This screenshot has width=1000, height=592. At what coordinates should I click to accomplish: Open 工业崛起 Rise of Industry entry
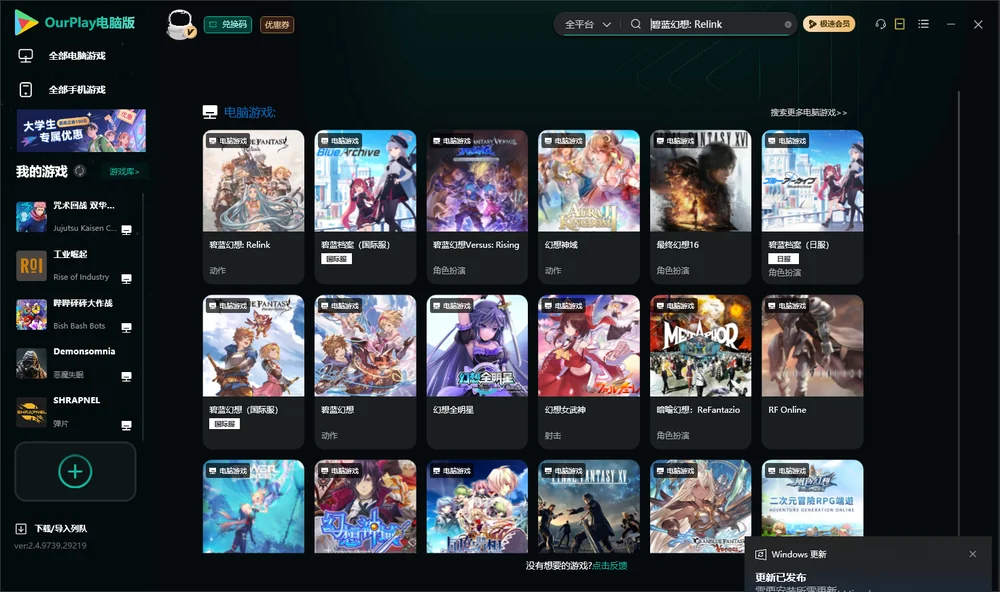tap(74, 265)
